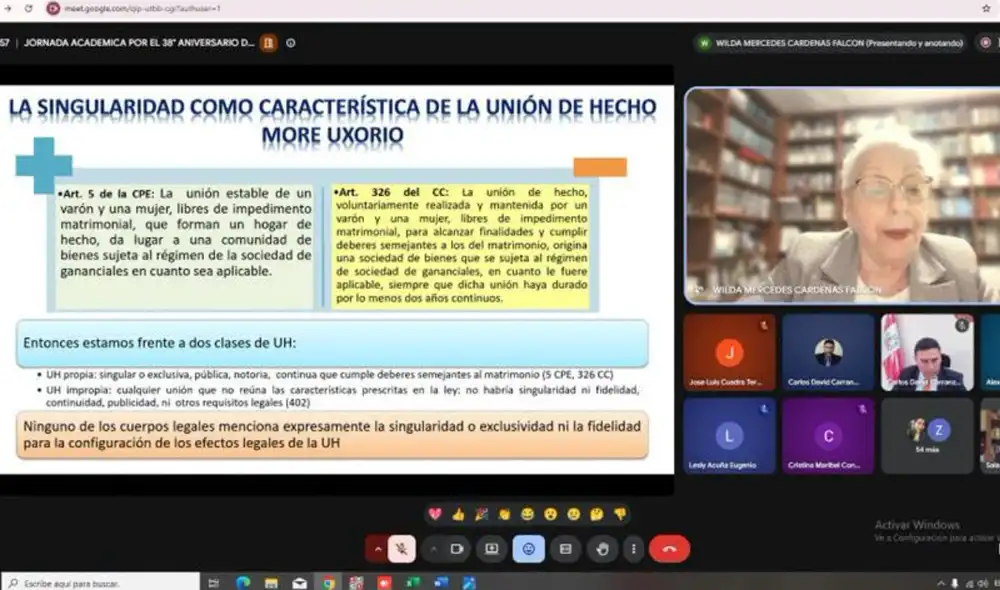Unmute the microphone in the call bar
This screenshot has width=1000, height=590.
point(401,549)
